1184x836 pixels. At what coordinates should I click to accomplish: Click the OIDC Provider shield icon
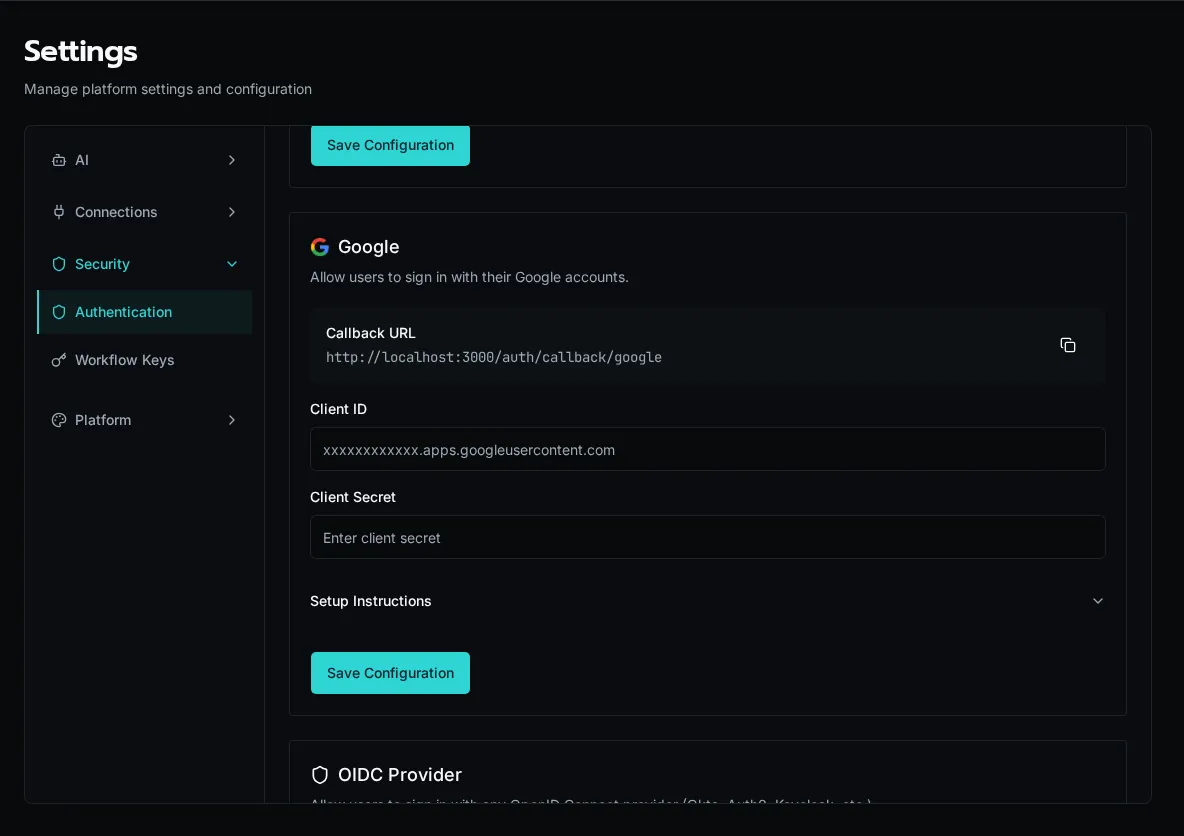(320, 775)
